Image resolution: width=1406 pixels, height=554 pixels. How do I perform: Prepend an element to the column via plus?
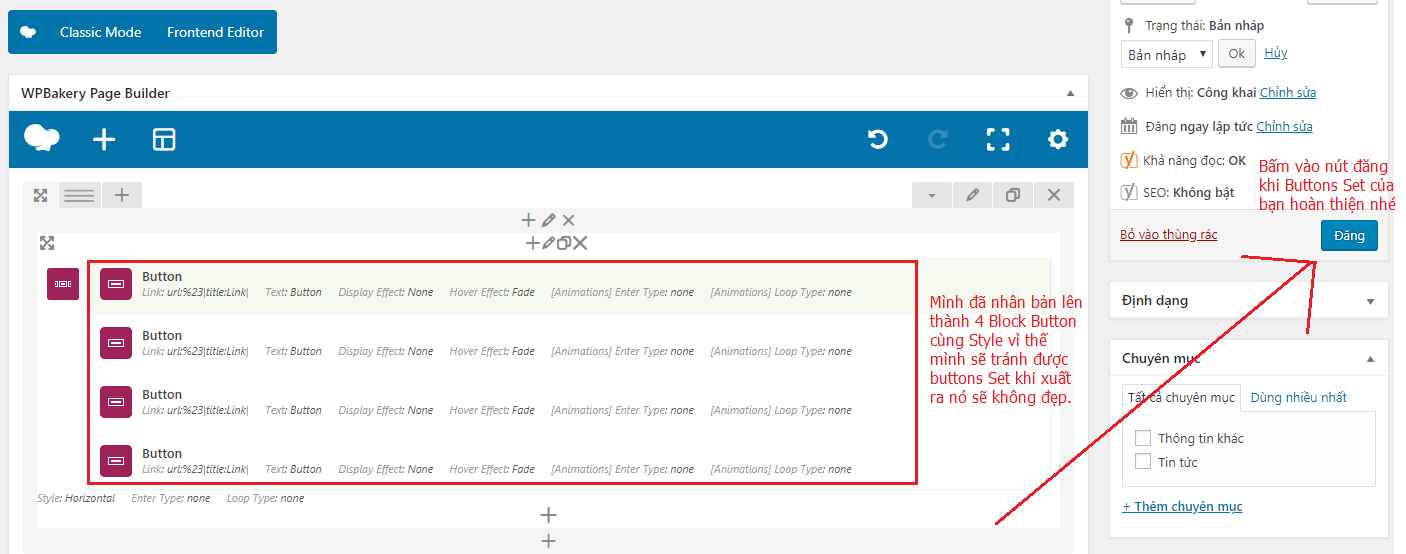[529, 220]
